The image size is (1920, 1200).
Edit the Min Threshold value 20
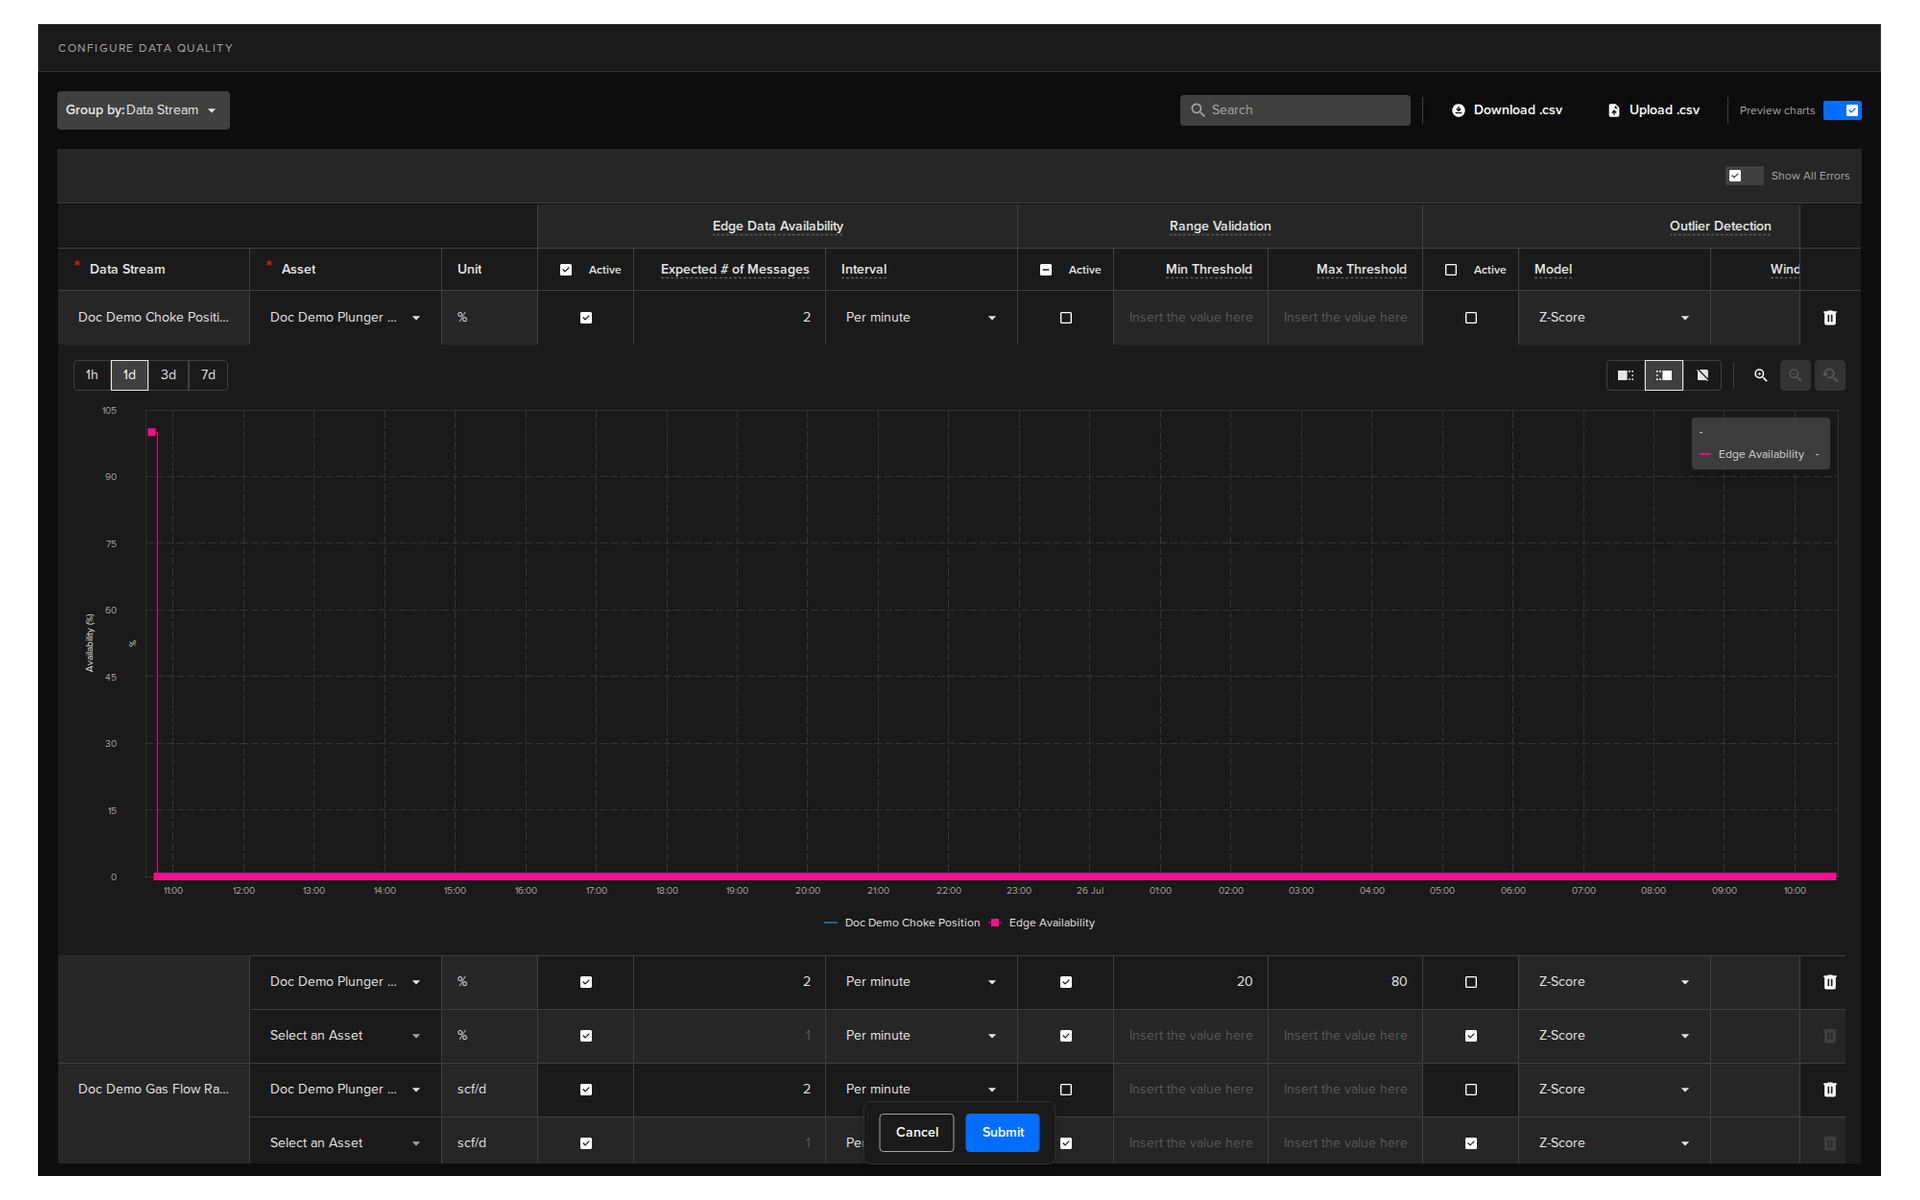click(x=1190, y=982)
